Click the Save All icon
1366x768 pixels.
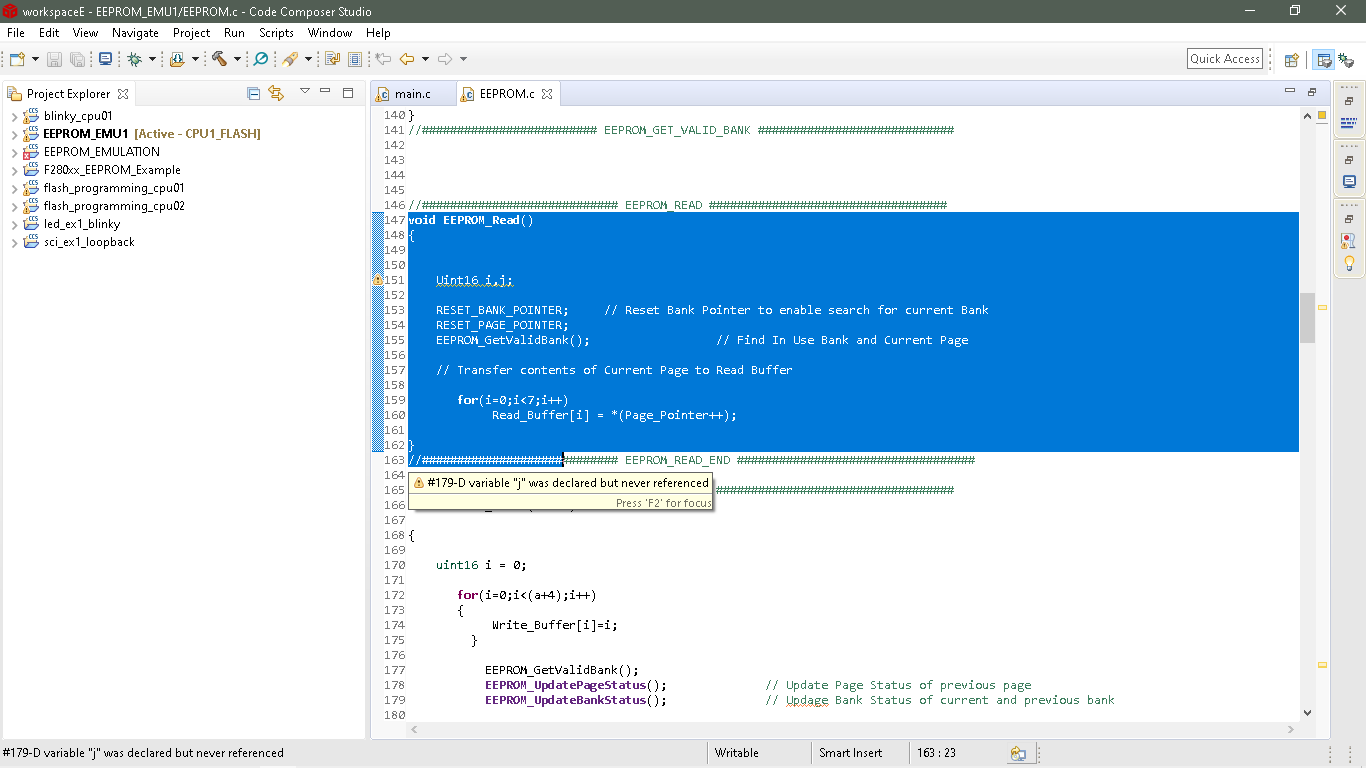77,58
